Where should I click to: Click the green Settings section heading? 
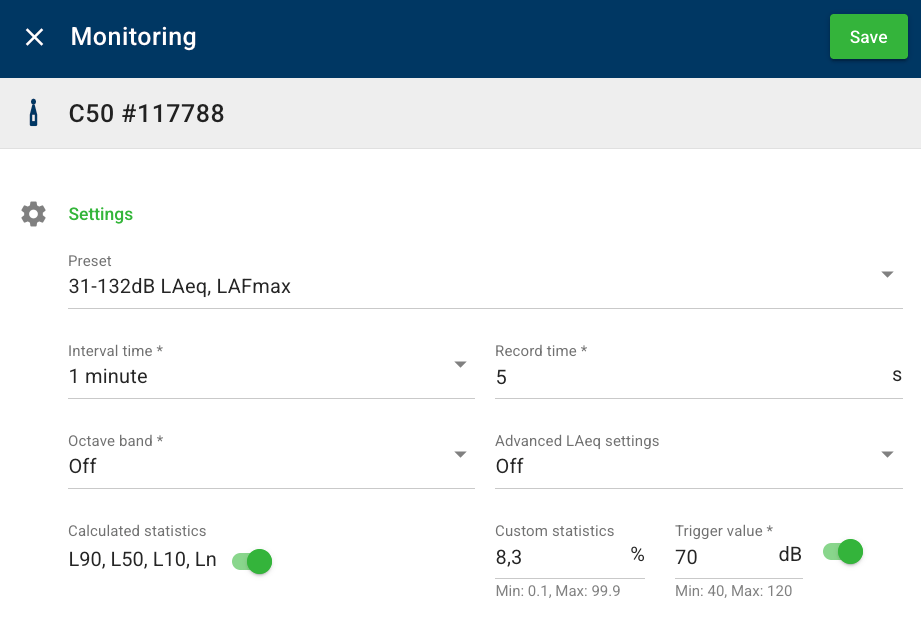tap(100, 214)
